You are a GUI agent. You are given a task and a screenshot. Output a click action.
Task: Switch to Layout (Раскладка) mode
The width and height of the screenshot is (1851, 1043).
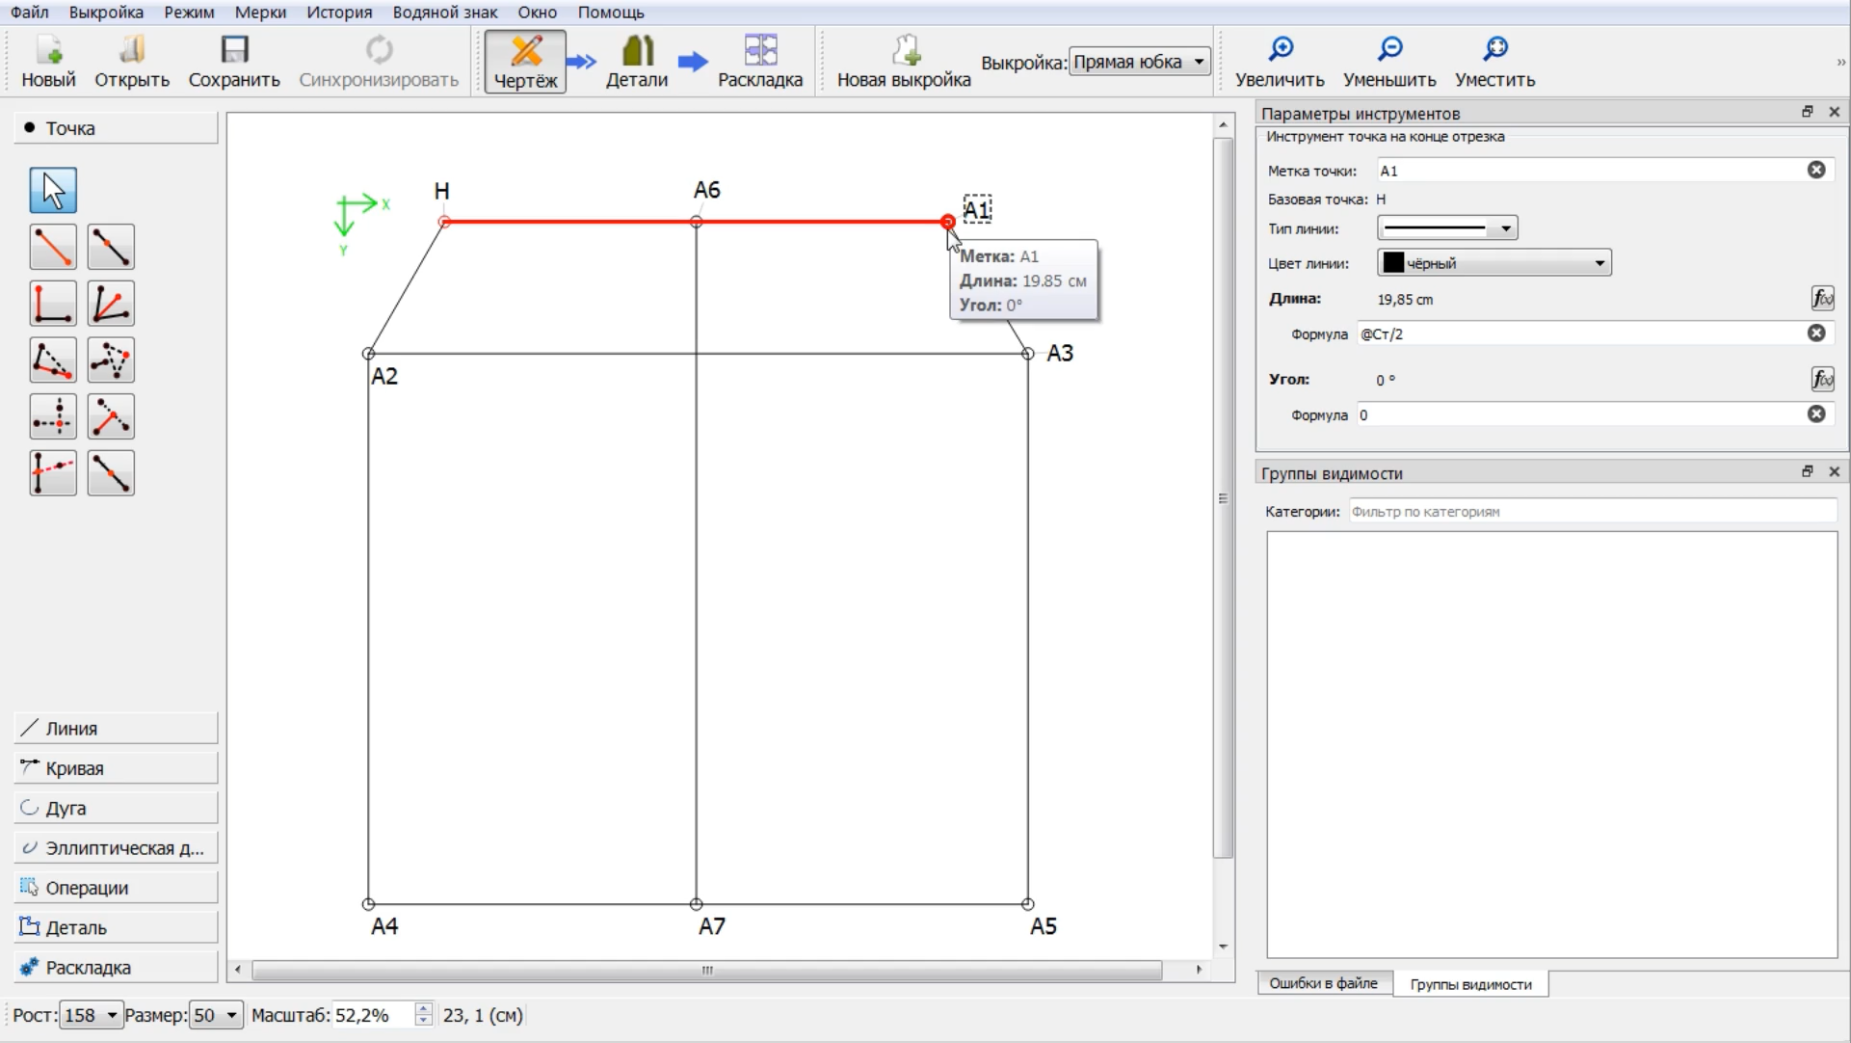point(760,61)
